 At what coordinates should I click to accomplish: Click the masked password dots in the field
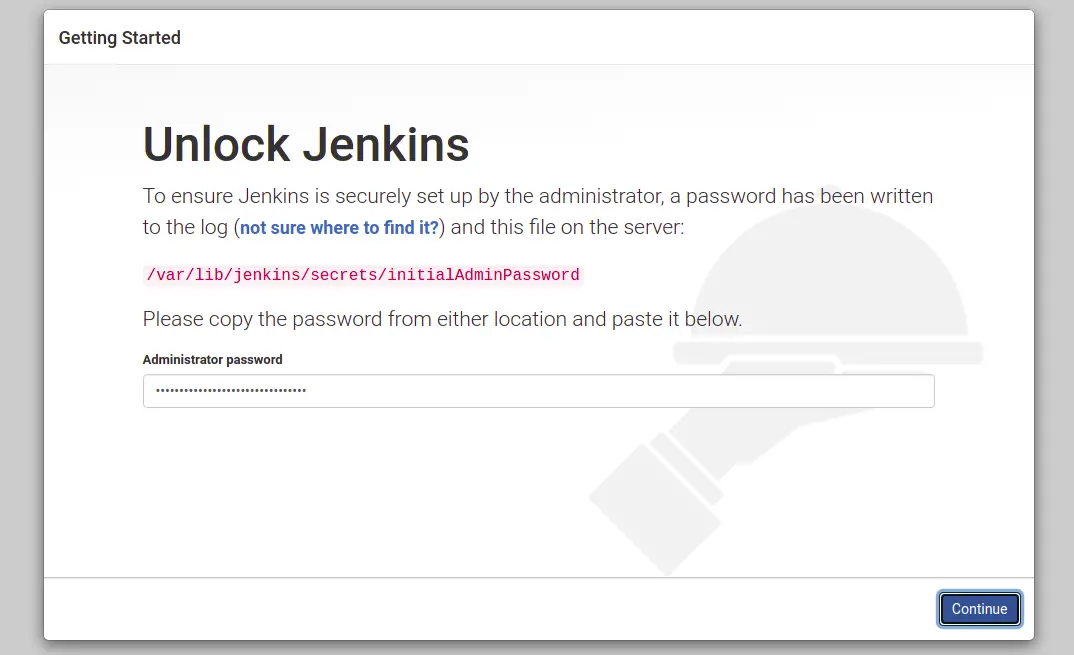(231, 391)
